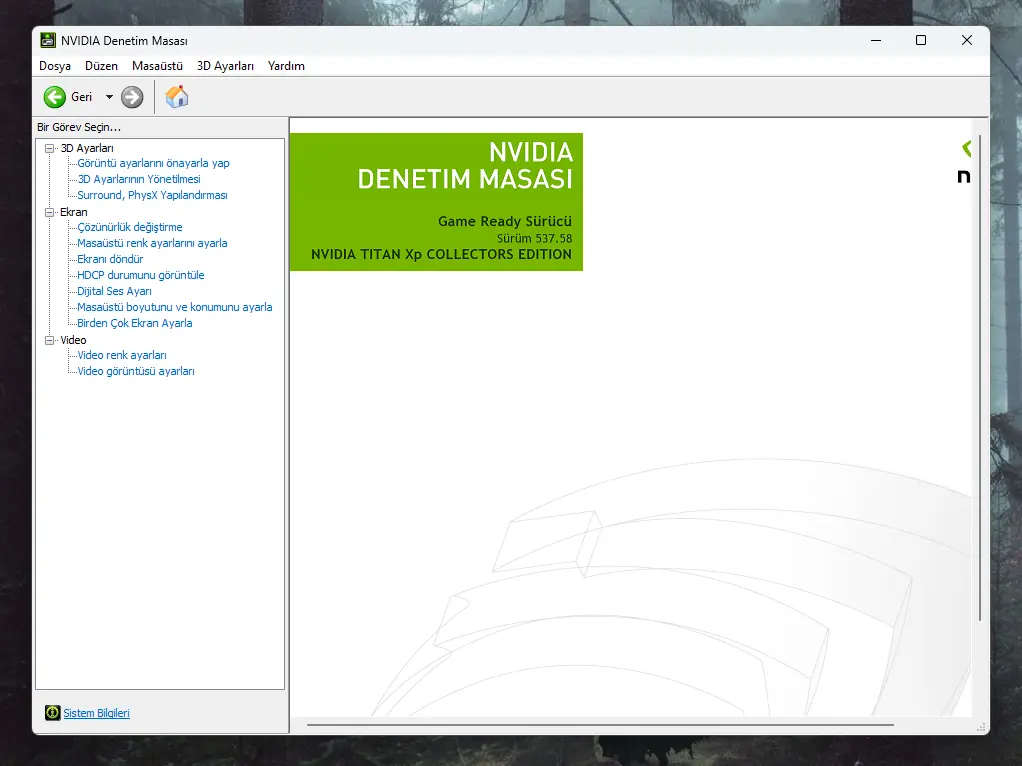
Task: Click the NVIDIA TITAN Xp COLLECTORS EDITION text
Action: coord(441,254)
